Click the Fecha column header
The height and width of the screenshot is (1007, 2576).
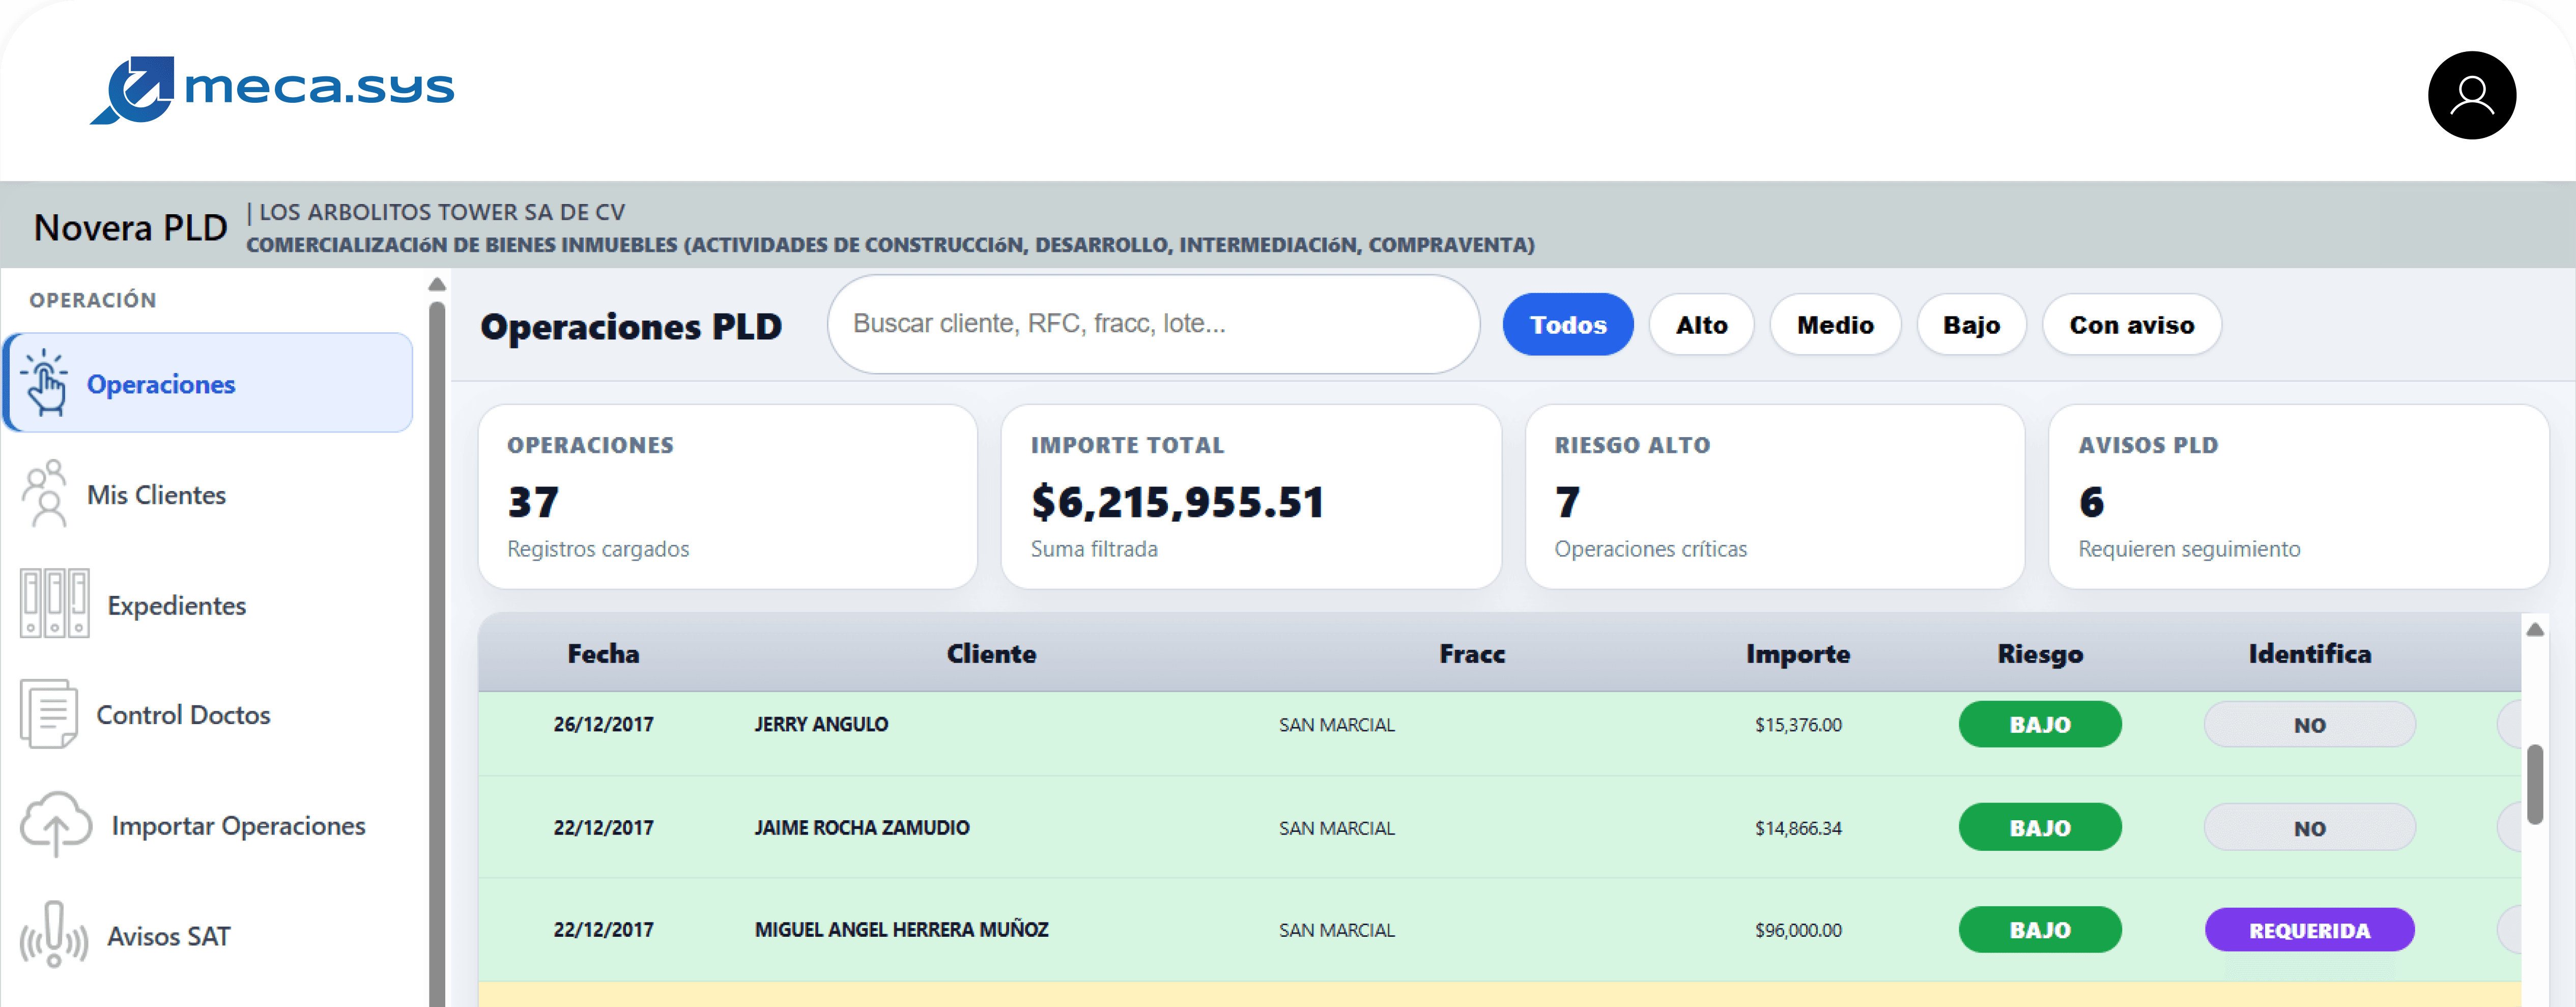click(x=603, y=653)
